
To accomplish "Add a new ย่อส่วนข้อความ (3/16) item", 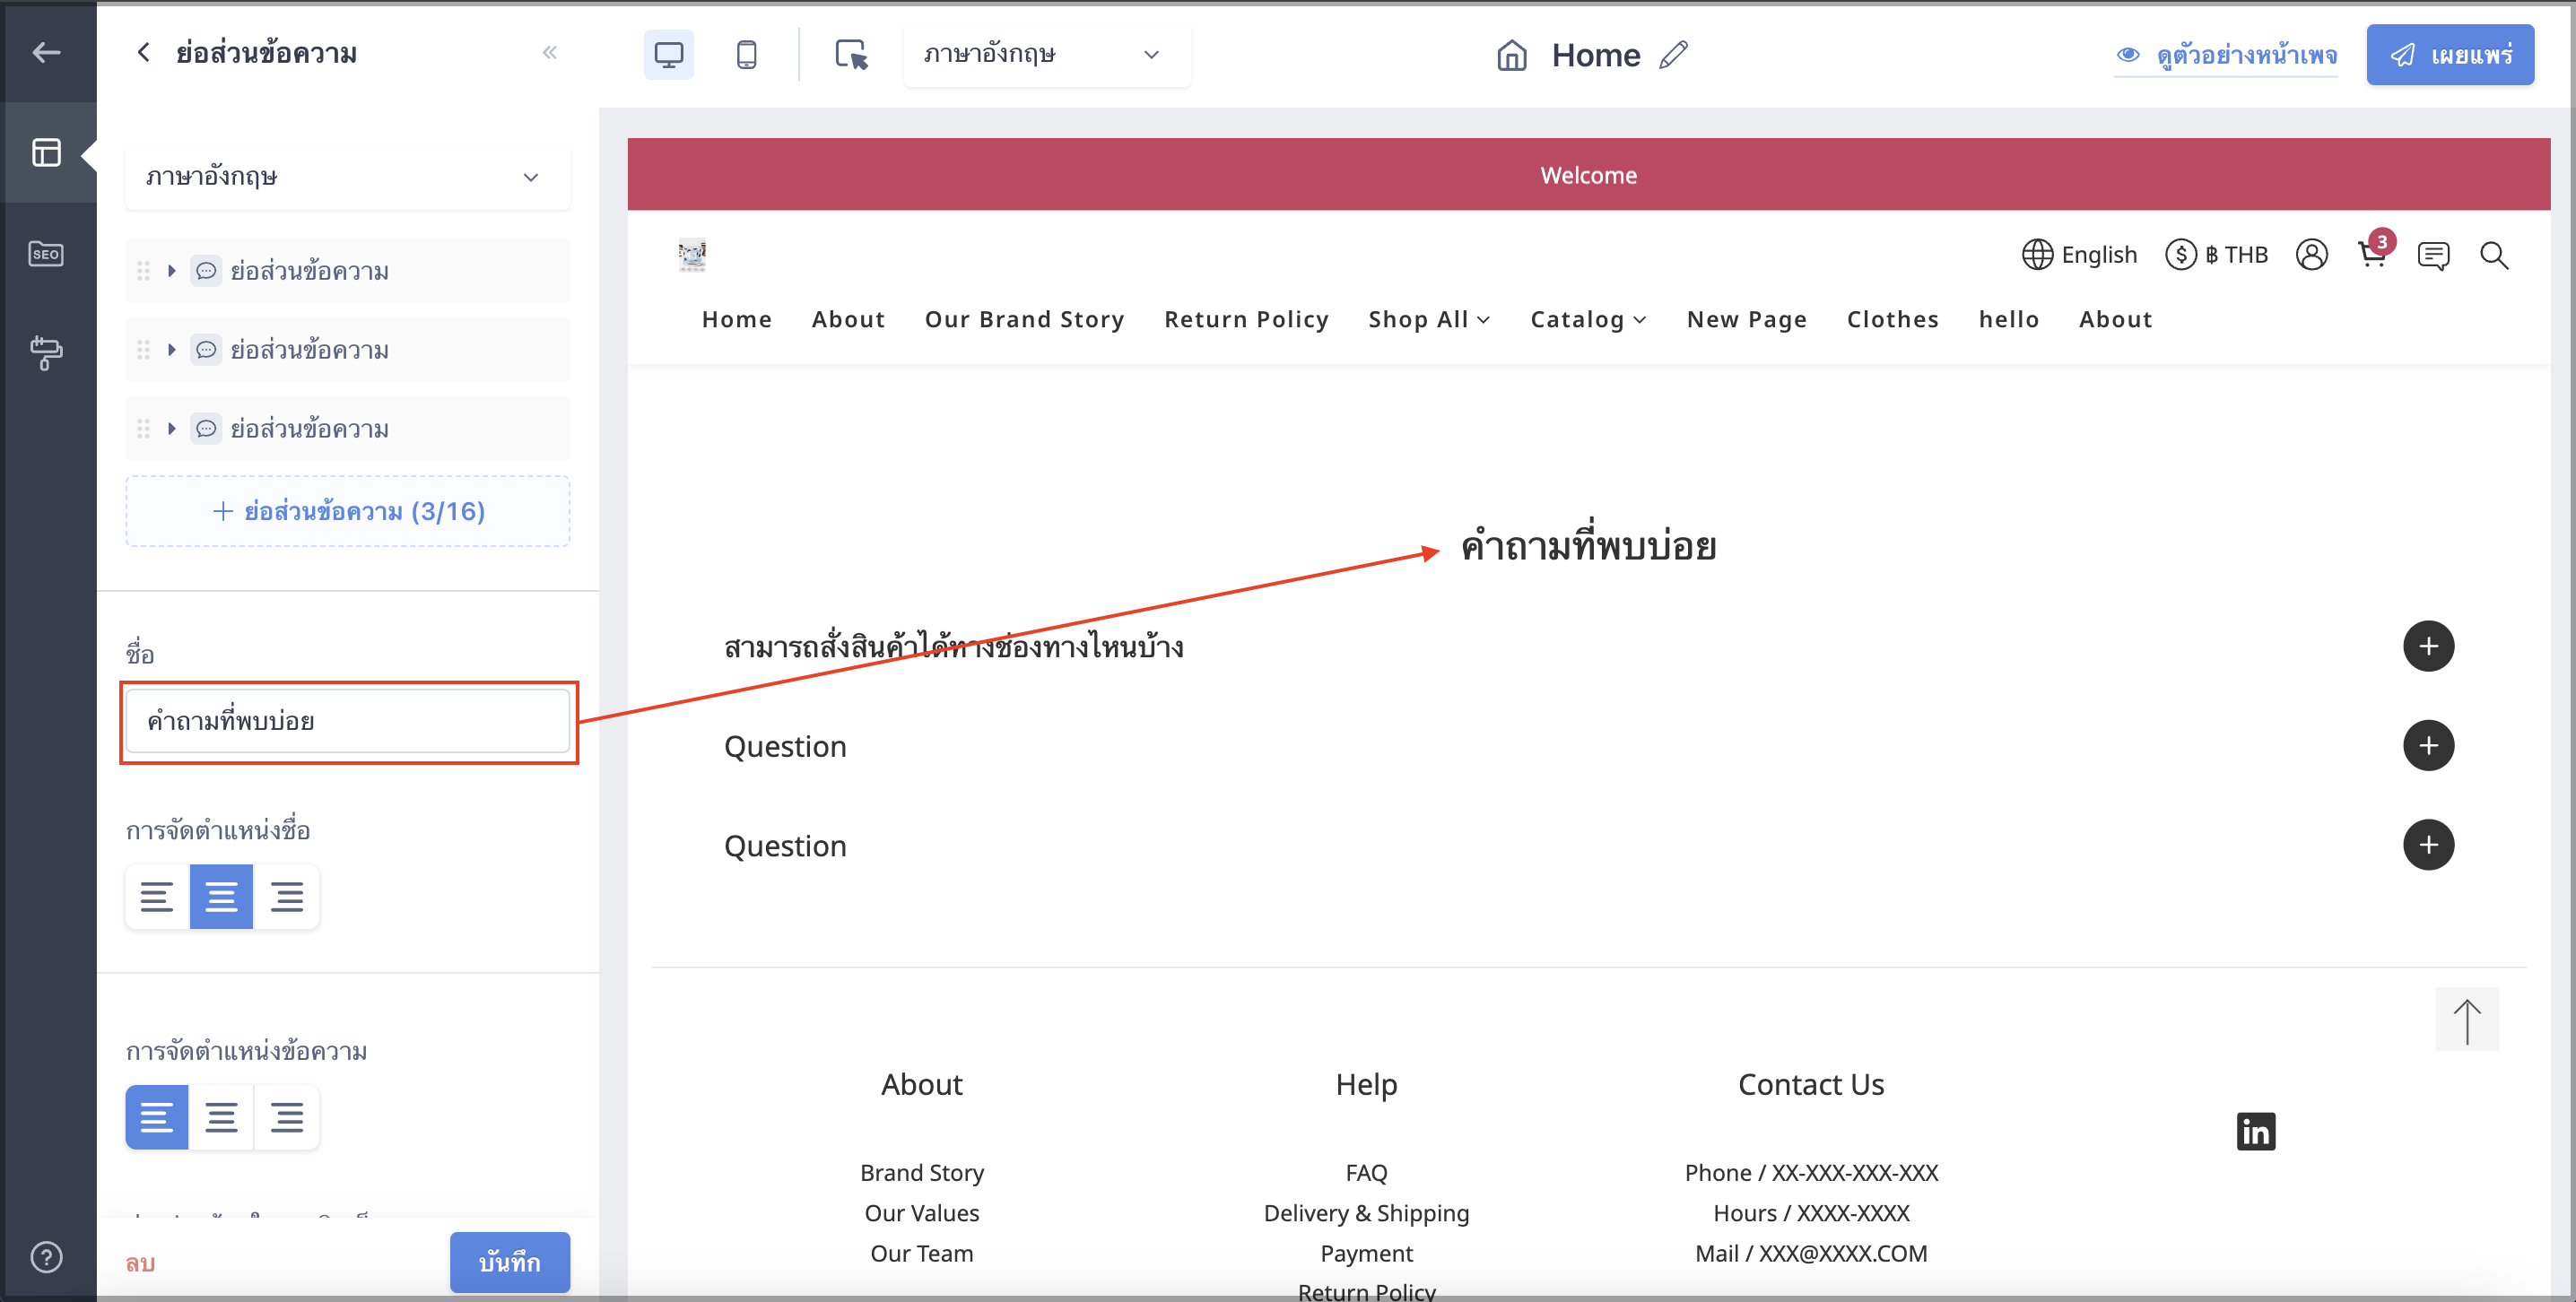I will (x=347, y=511).
